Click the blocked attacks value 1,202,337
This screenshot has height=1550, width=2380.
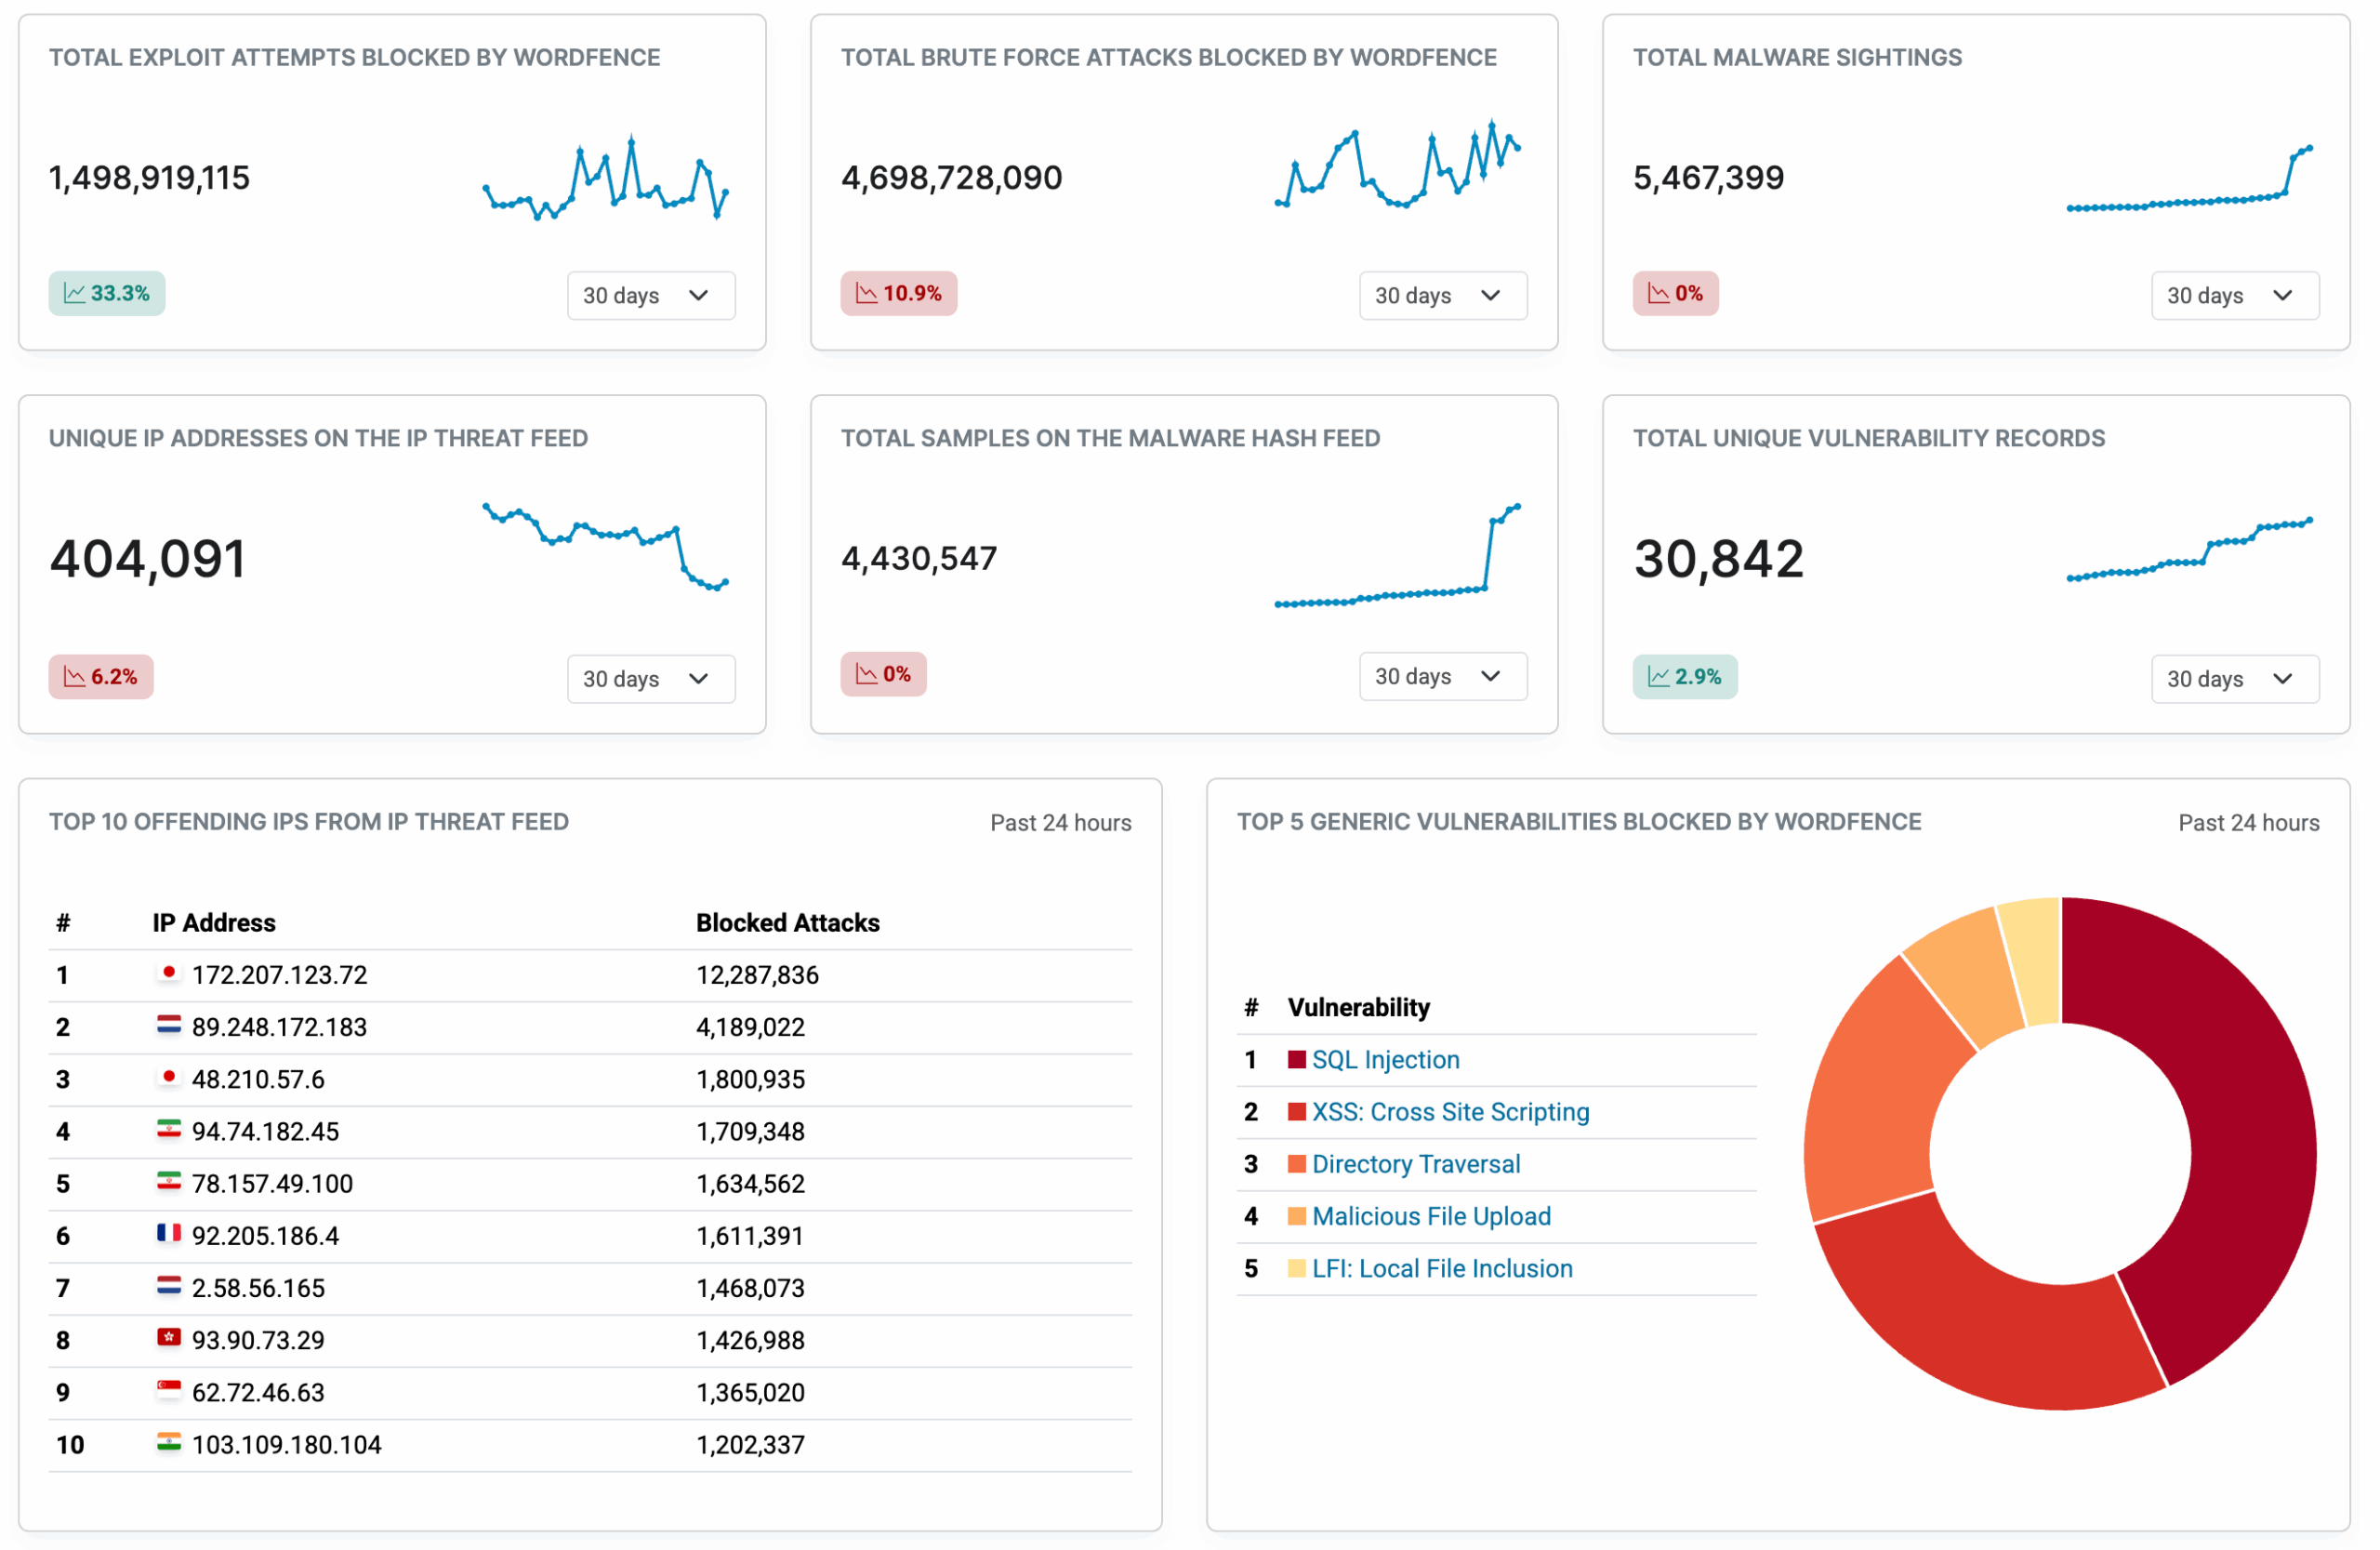coord(751,1445)
